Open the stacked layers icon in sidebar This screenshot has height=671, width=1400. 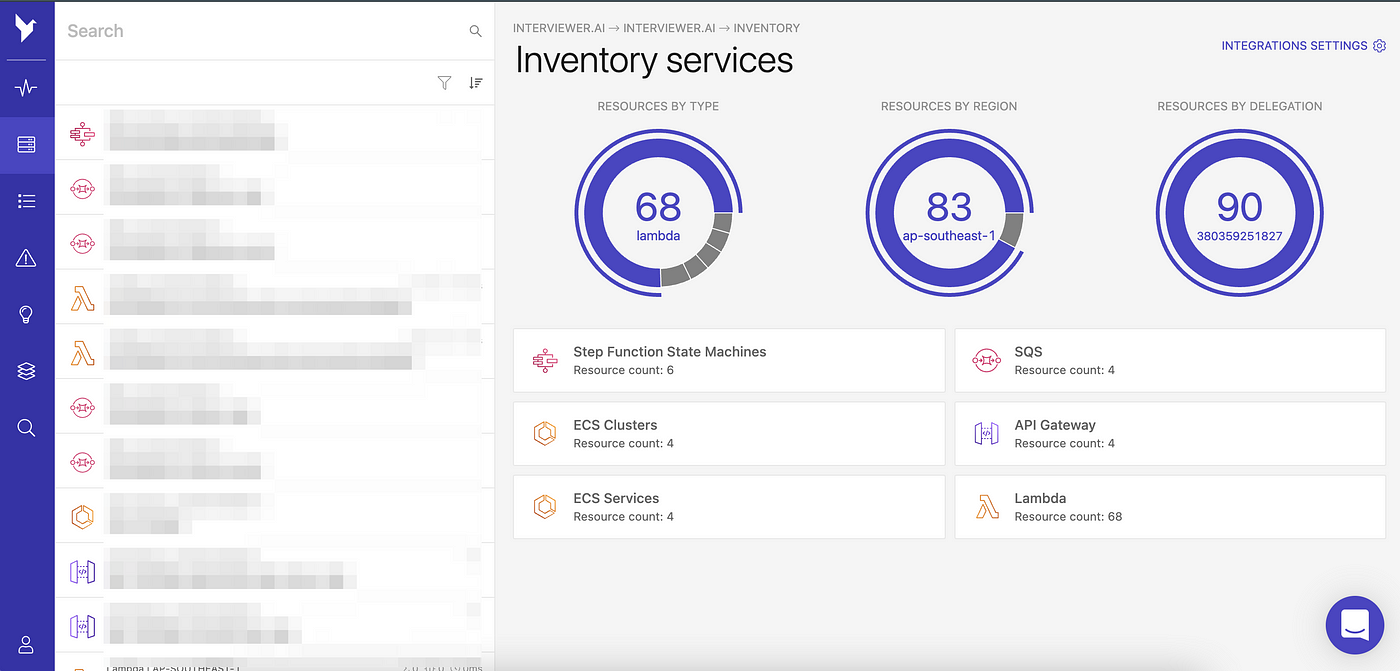click(x=26, y=371)
